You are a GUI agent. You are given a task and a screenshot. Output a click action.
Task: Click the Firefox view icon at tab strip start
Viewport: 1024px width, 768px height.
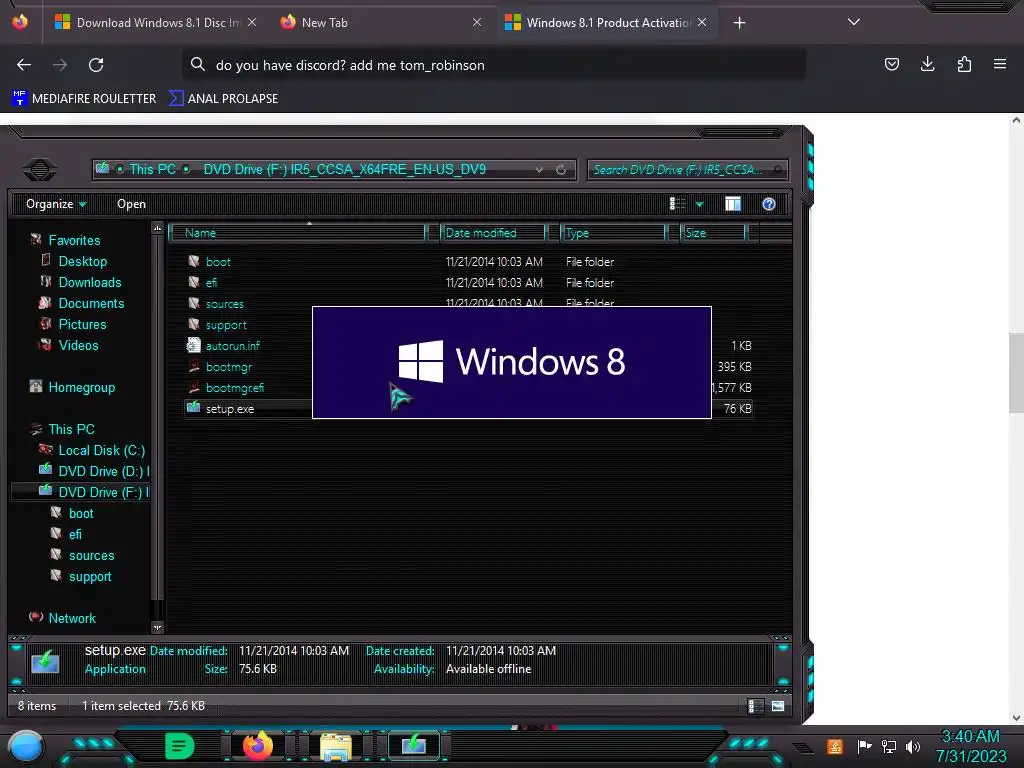point(20,22)
